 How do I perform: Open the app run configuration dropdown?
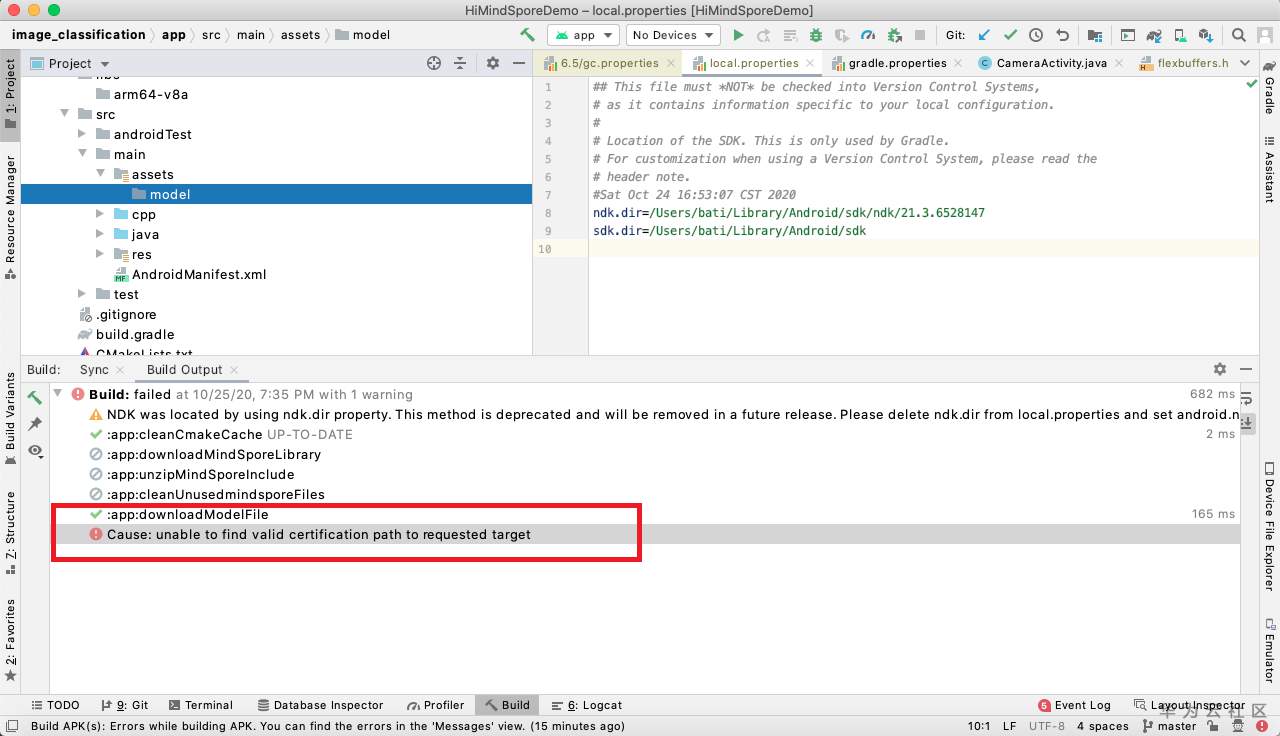click(583, 35)
